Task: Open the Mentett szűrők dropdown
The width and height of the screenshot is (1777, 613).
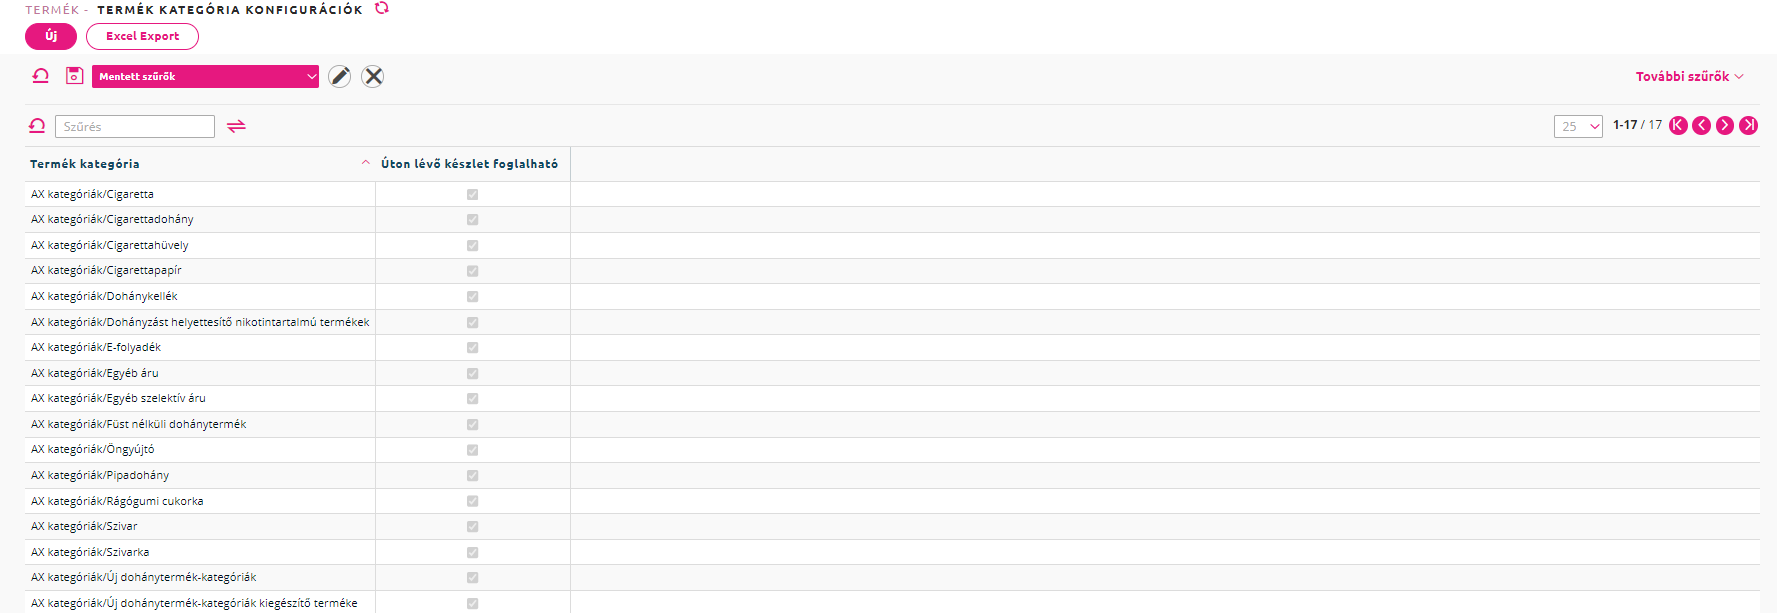Action: (x=205, y=76)
